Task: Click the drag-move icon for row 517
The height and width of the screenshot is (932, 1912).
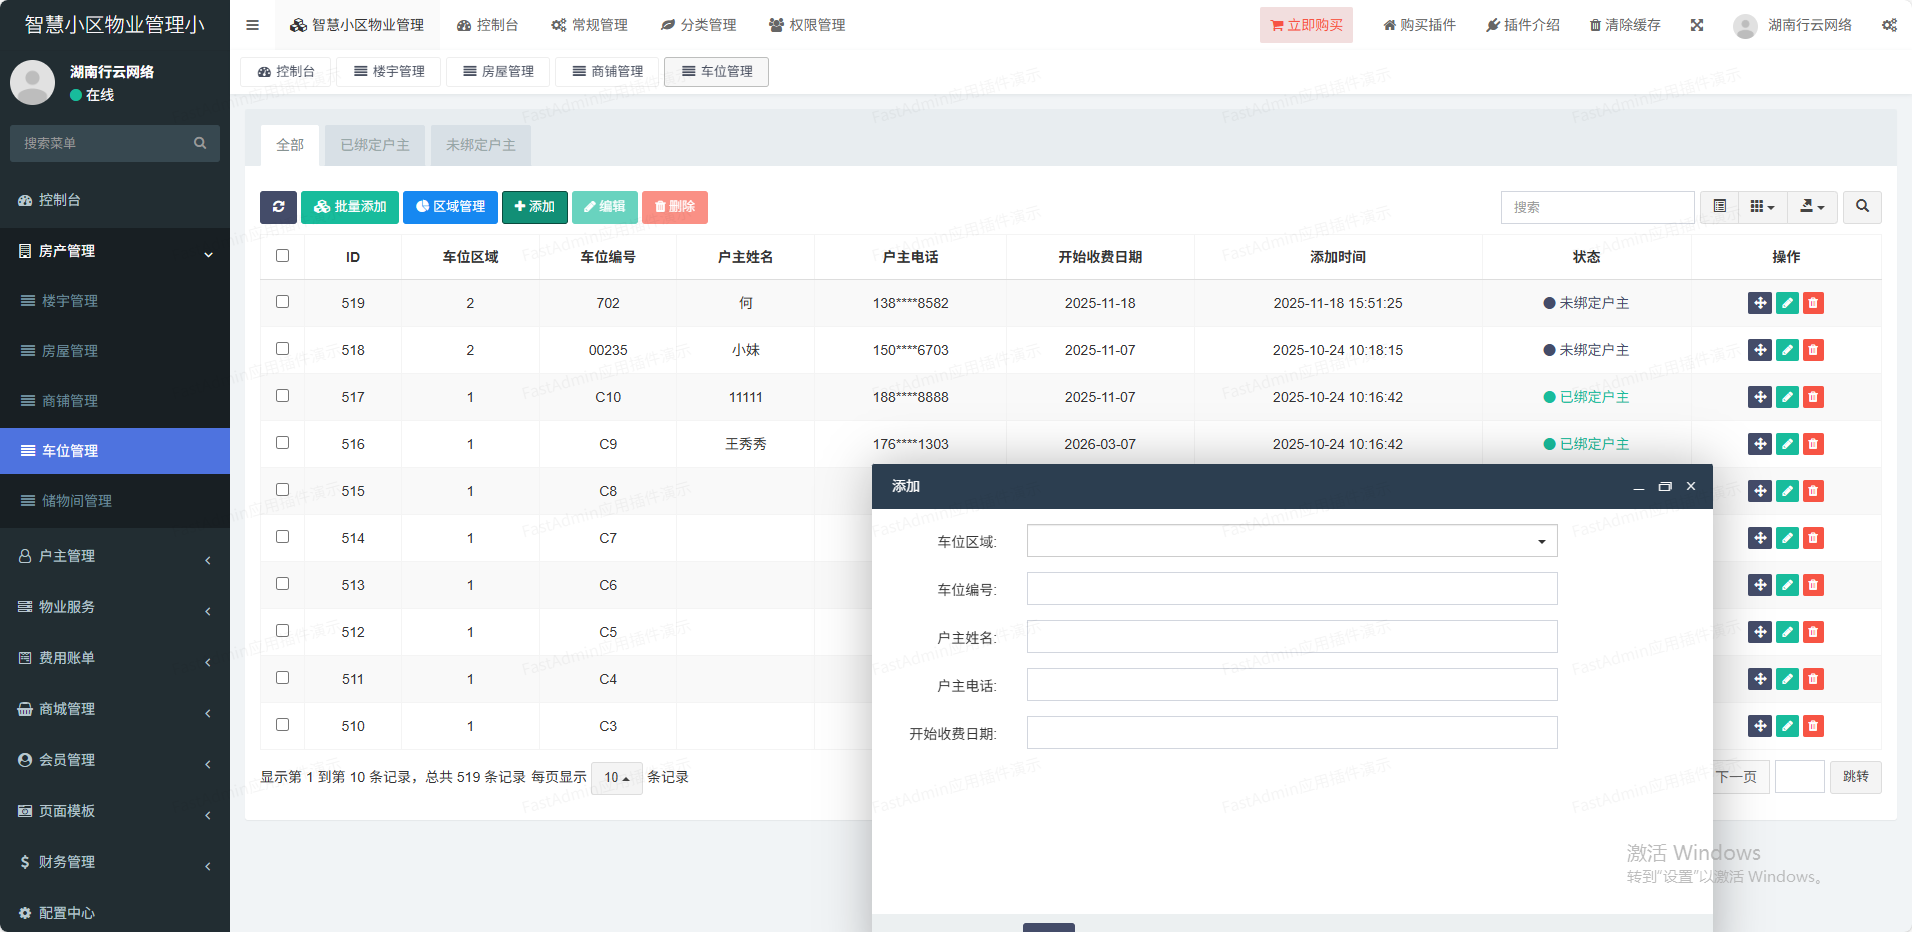Action: 1760,397
